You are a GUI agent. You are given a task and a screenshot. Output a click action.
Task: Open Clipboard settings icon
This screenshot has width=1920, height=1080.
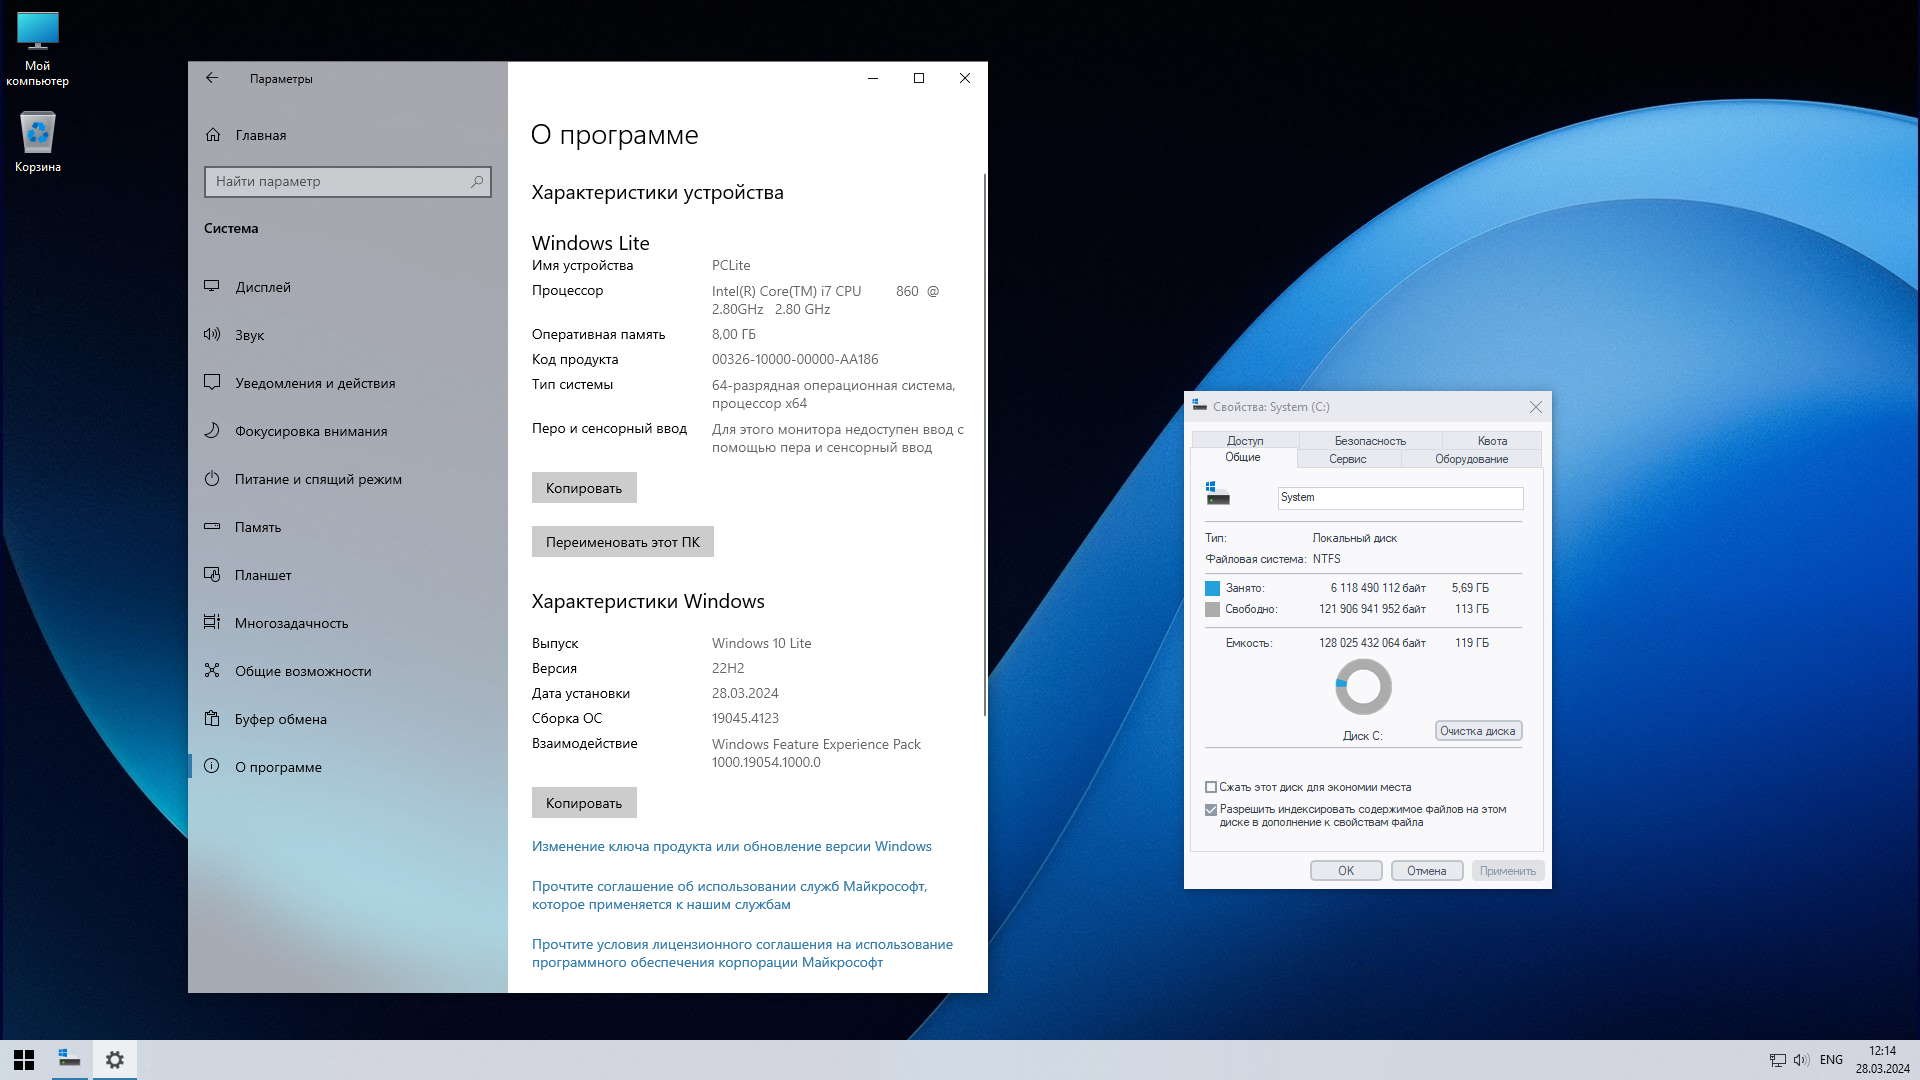pos(212,719)
